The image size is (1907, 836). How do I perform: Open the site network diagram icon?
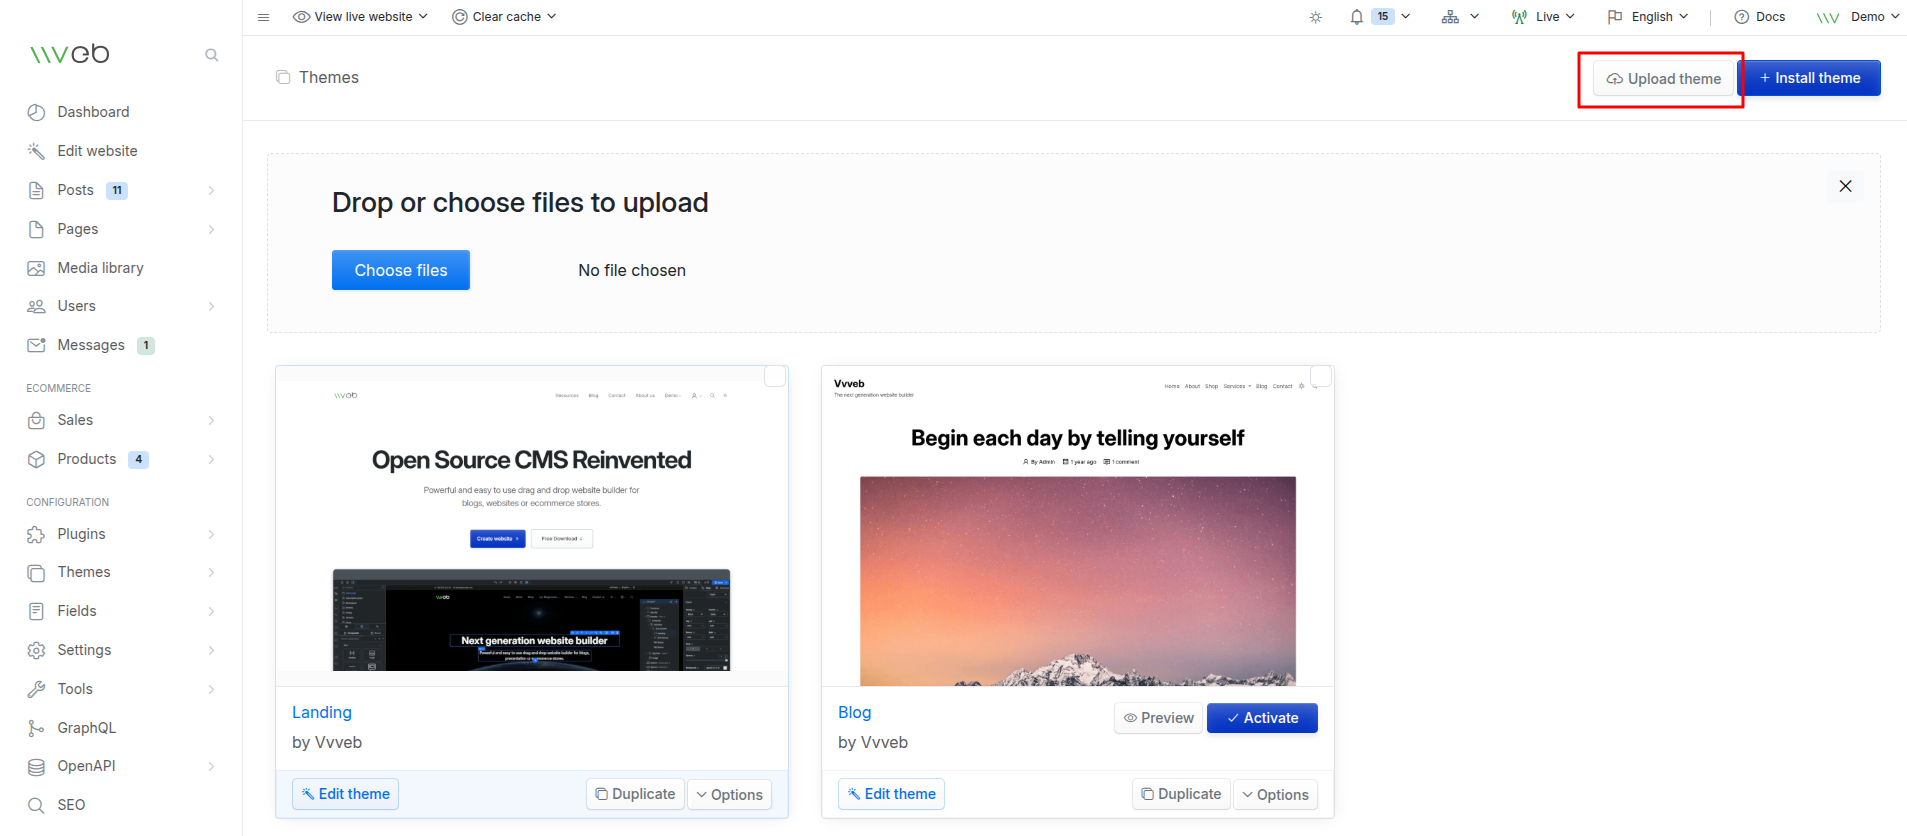[x=1450, y=17]
